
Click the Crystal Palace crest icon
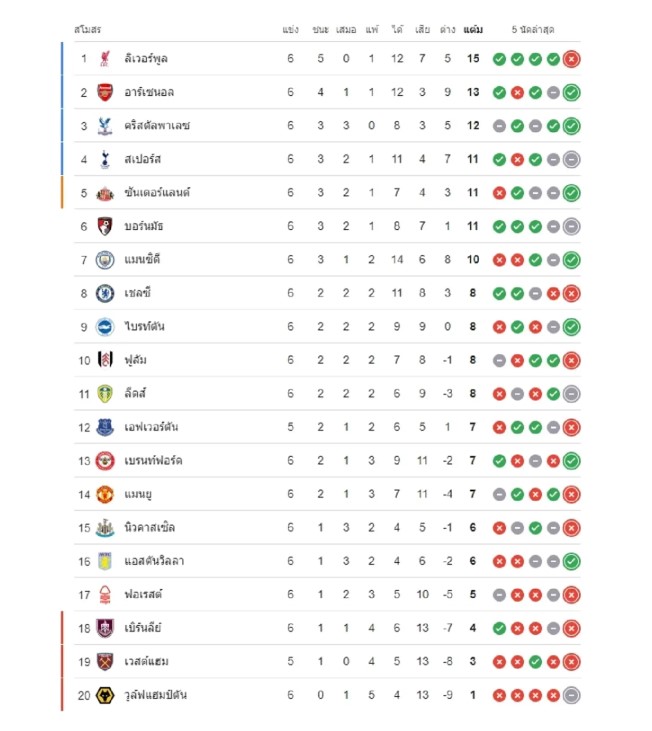pyautogui.click(x=105, y=126)
